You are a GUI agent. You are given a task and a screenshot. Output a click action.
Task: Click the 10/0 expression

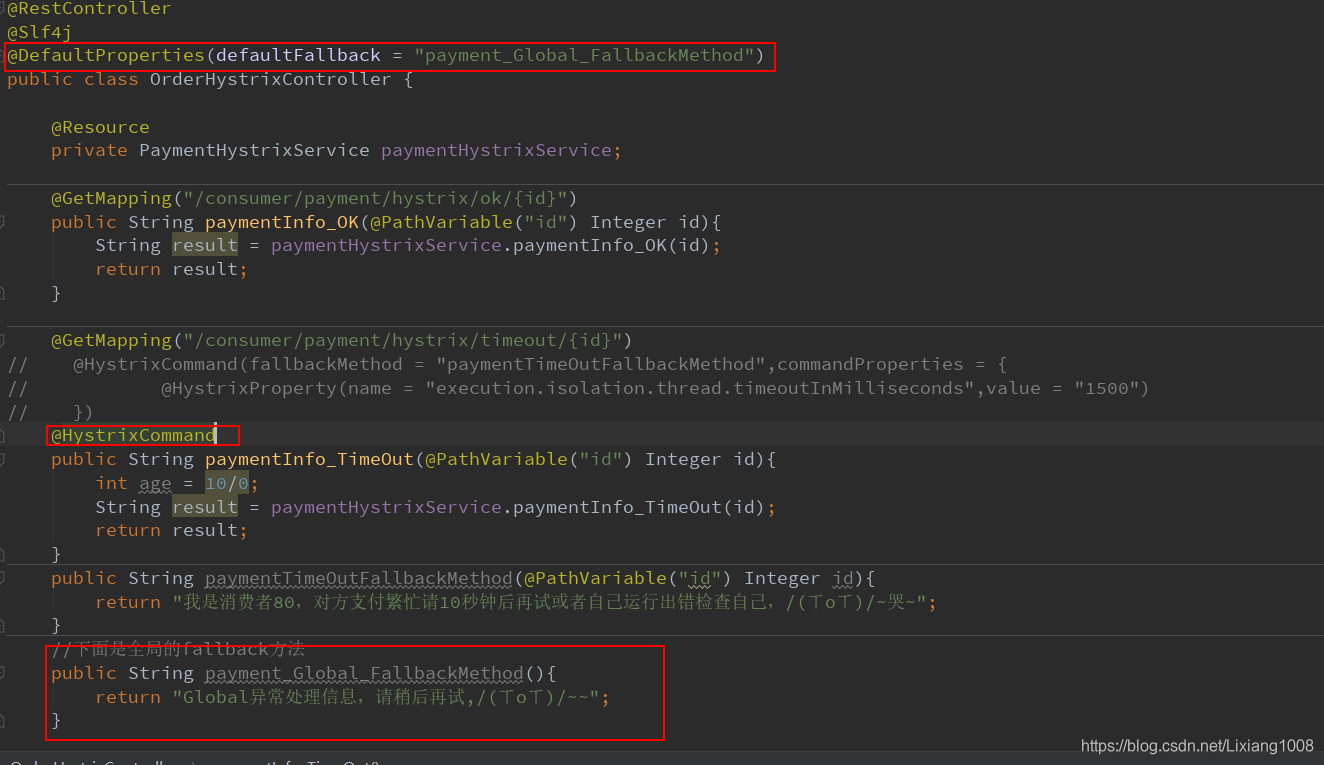[226, 483]
